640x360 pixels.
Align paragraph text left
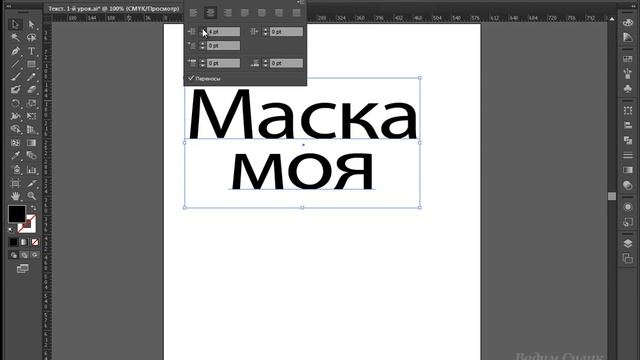pyautogui.click(x=193, y=13)
